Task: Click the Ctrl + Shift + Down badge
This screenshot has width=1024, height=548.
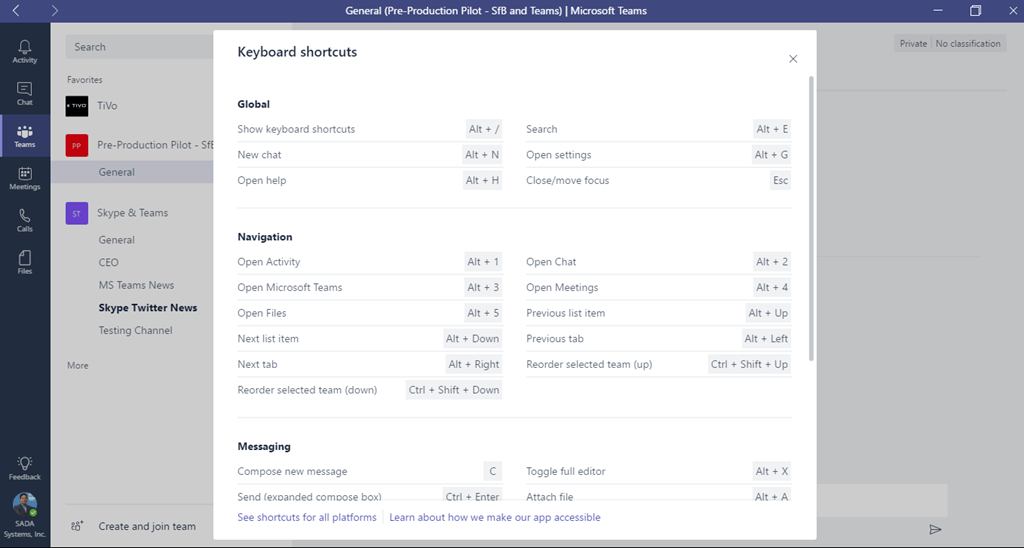Action: click(x=454, y=390)
